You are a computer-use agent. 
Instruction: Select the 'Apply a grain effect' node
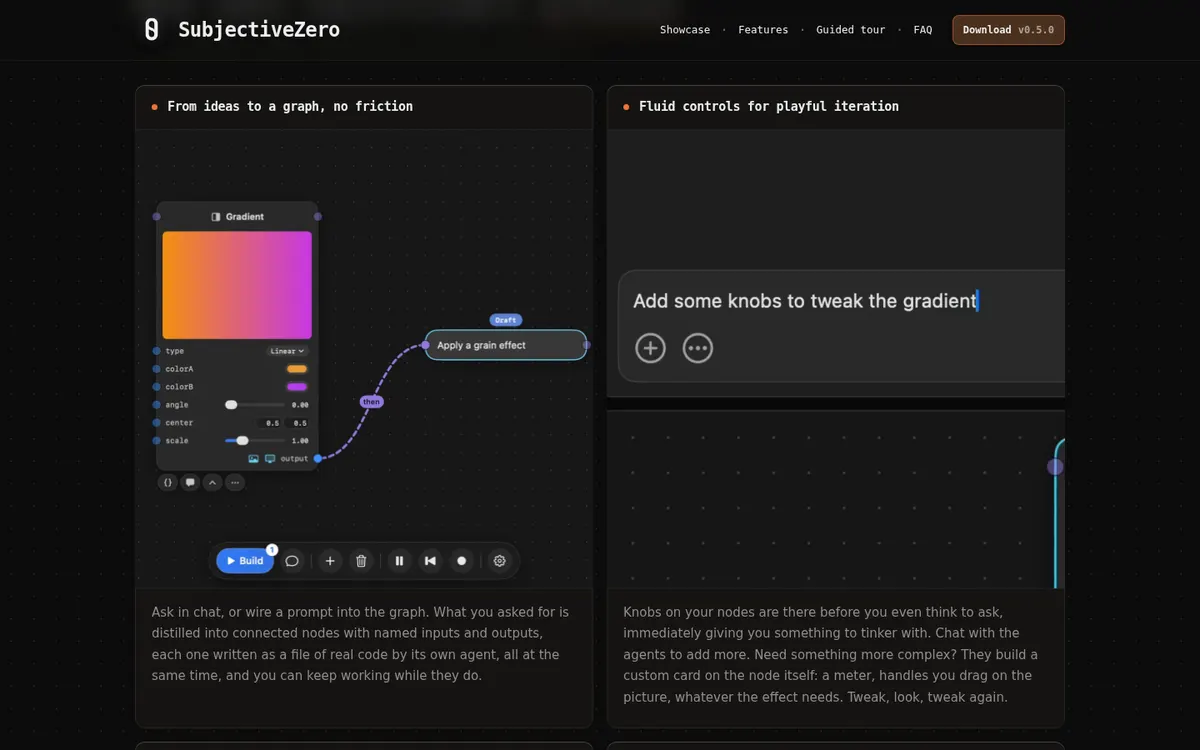pyautogui.click(x=506, y=345)
